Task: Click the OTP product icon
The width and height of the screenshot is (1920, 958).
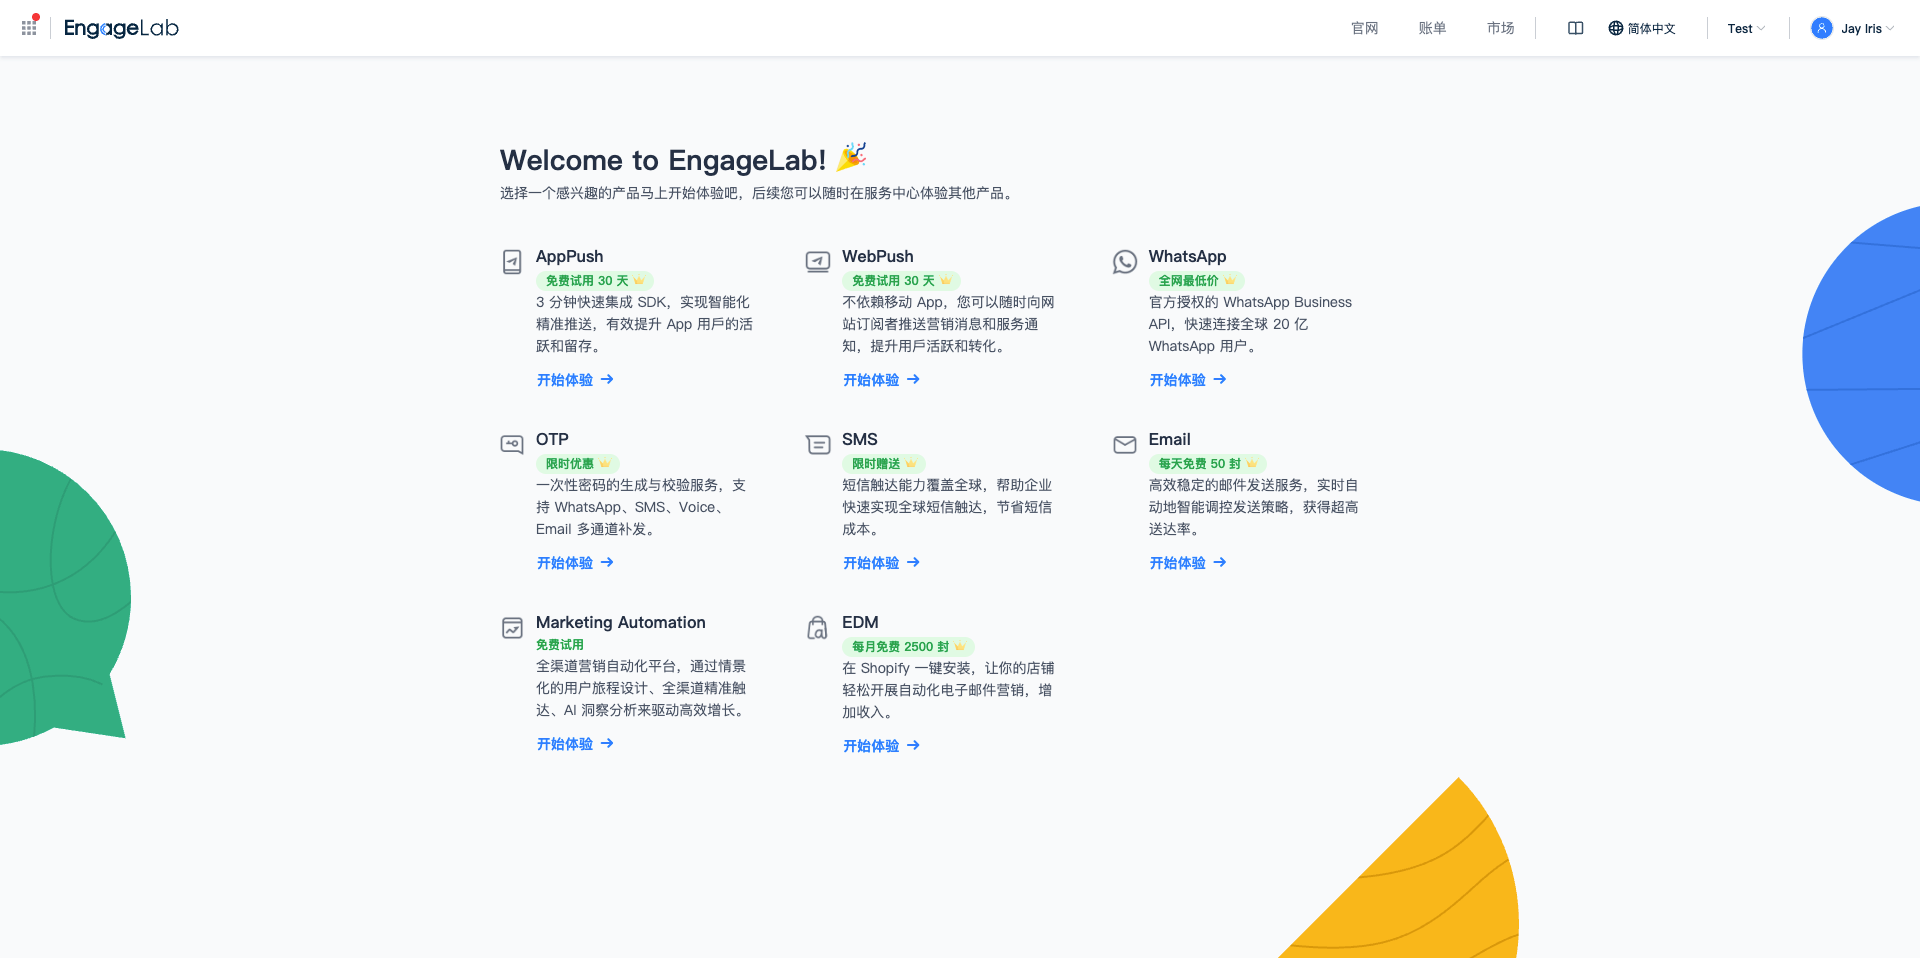Action: click(x=512, y=444)
